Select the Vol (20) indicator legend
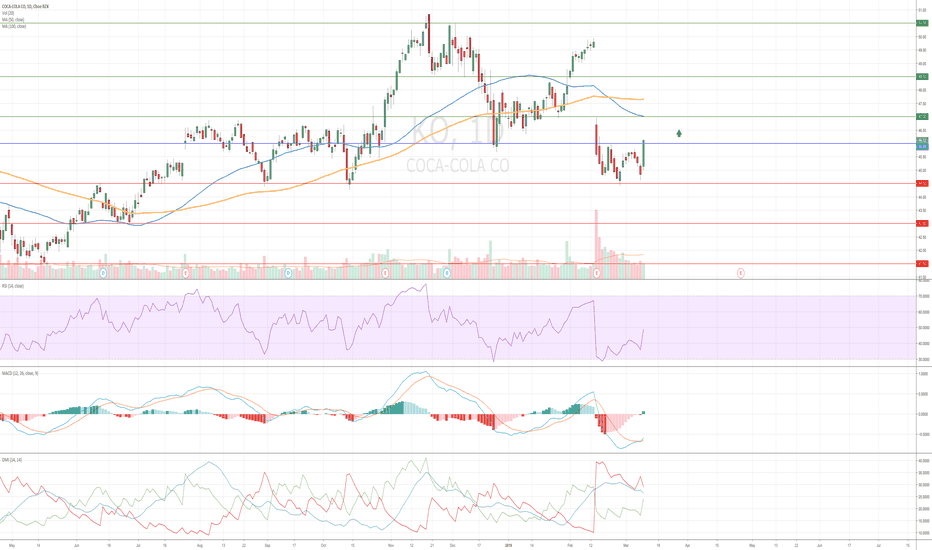The width and height of the screenshot is (932, 550). 8,13
